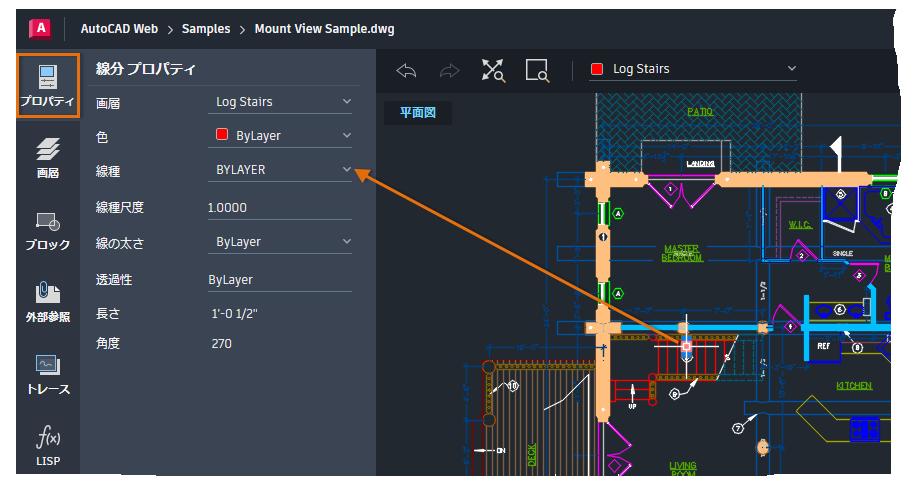Click the Mount View Sample.dwg breadcrumb
The image size is (905, 483).
(x=324, y=29)
